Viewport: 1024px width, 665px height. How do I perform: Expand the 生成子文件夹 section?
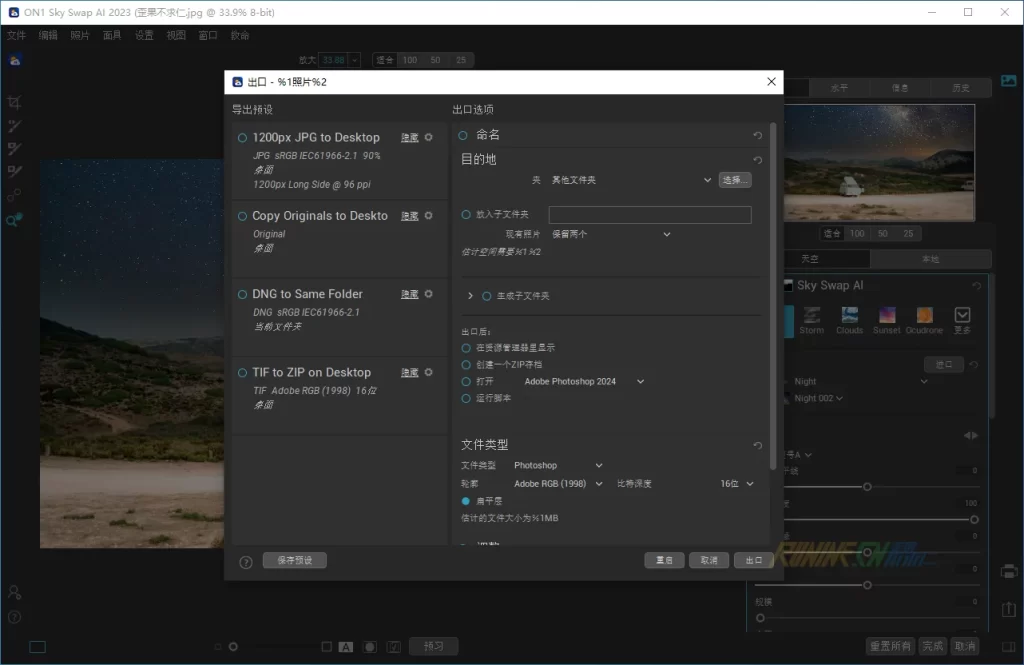coord(470,296)
